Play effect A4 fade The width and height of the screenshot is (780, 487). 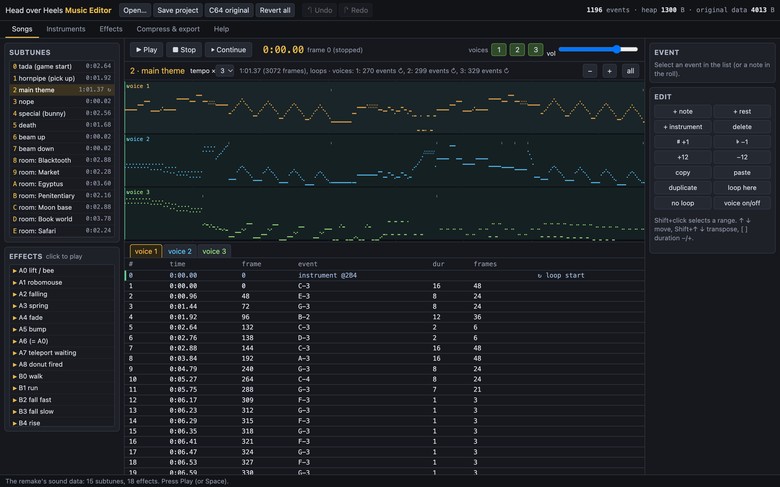[62, 317]
